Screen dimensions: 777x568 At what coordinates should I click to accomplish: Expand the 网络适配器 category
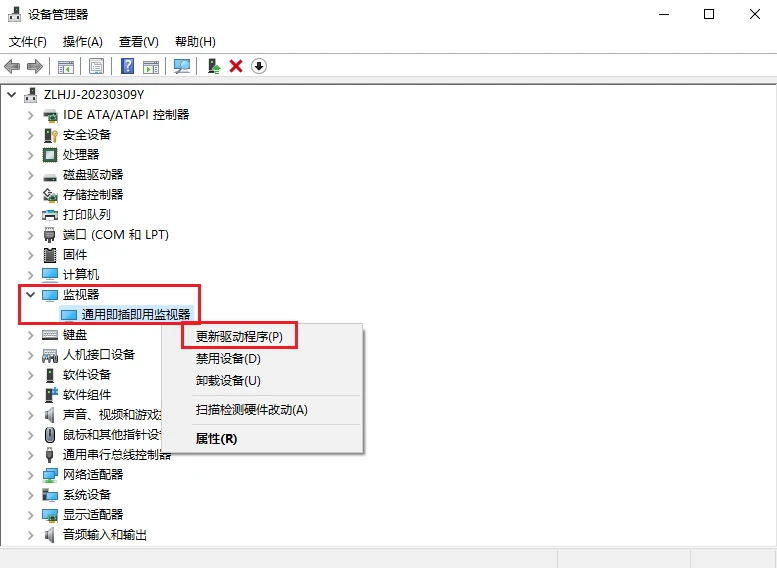(31, 474)
